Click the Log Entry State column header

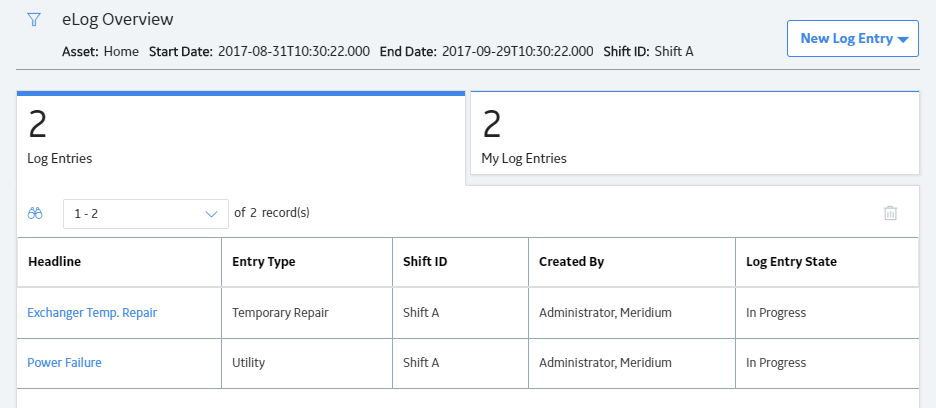pyautogui.click(x=827, y=262)
